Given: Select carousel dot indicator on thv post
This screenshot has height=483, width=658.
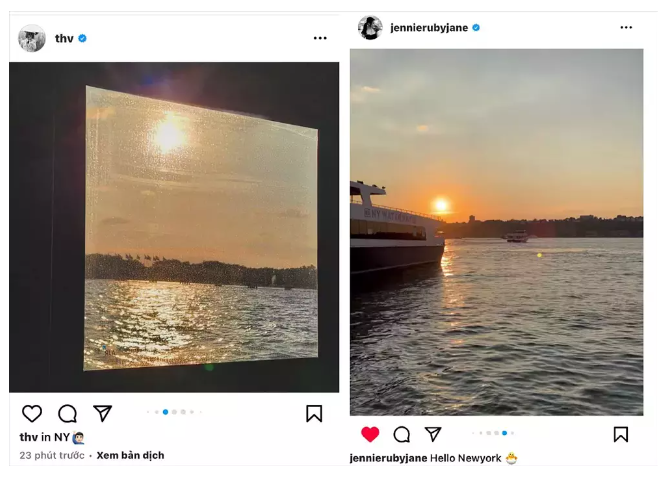Looking at the screenshot, I should (165, 412).
